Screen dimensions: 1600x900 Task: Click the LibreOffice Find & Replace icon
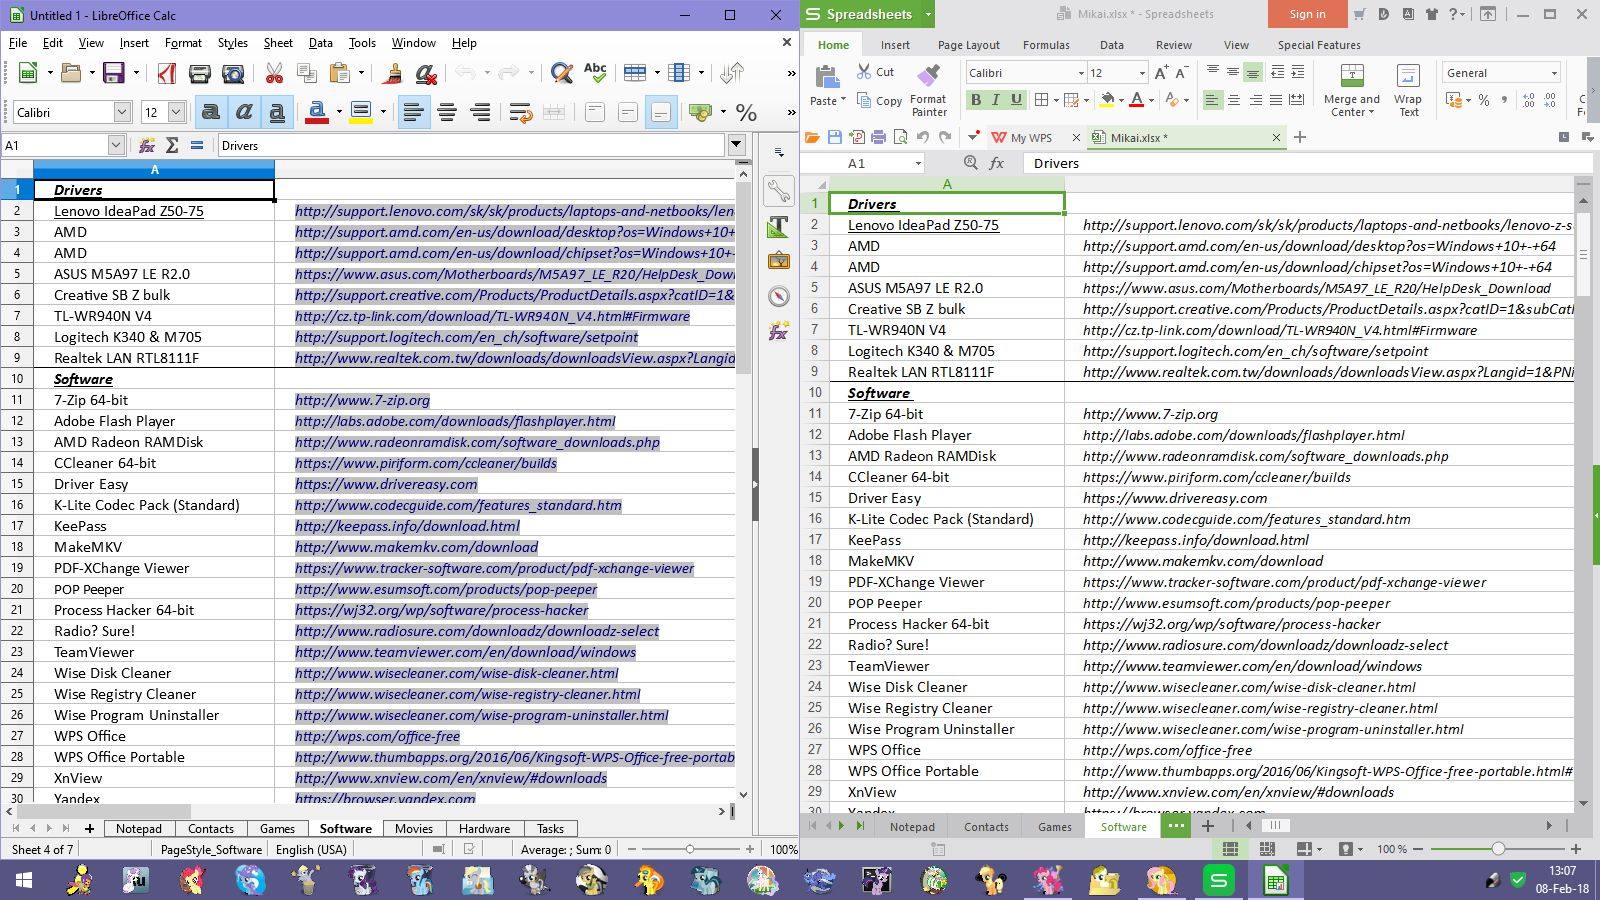tap(562, 73)
